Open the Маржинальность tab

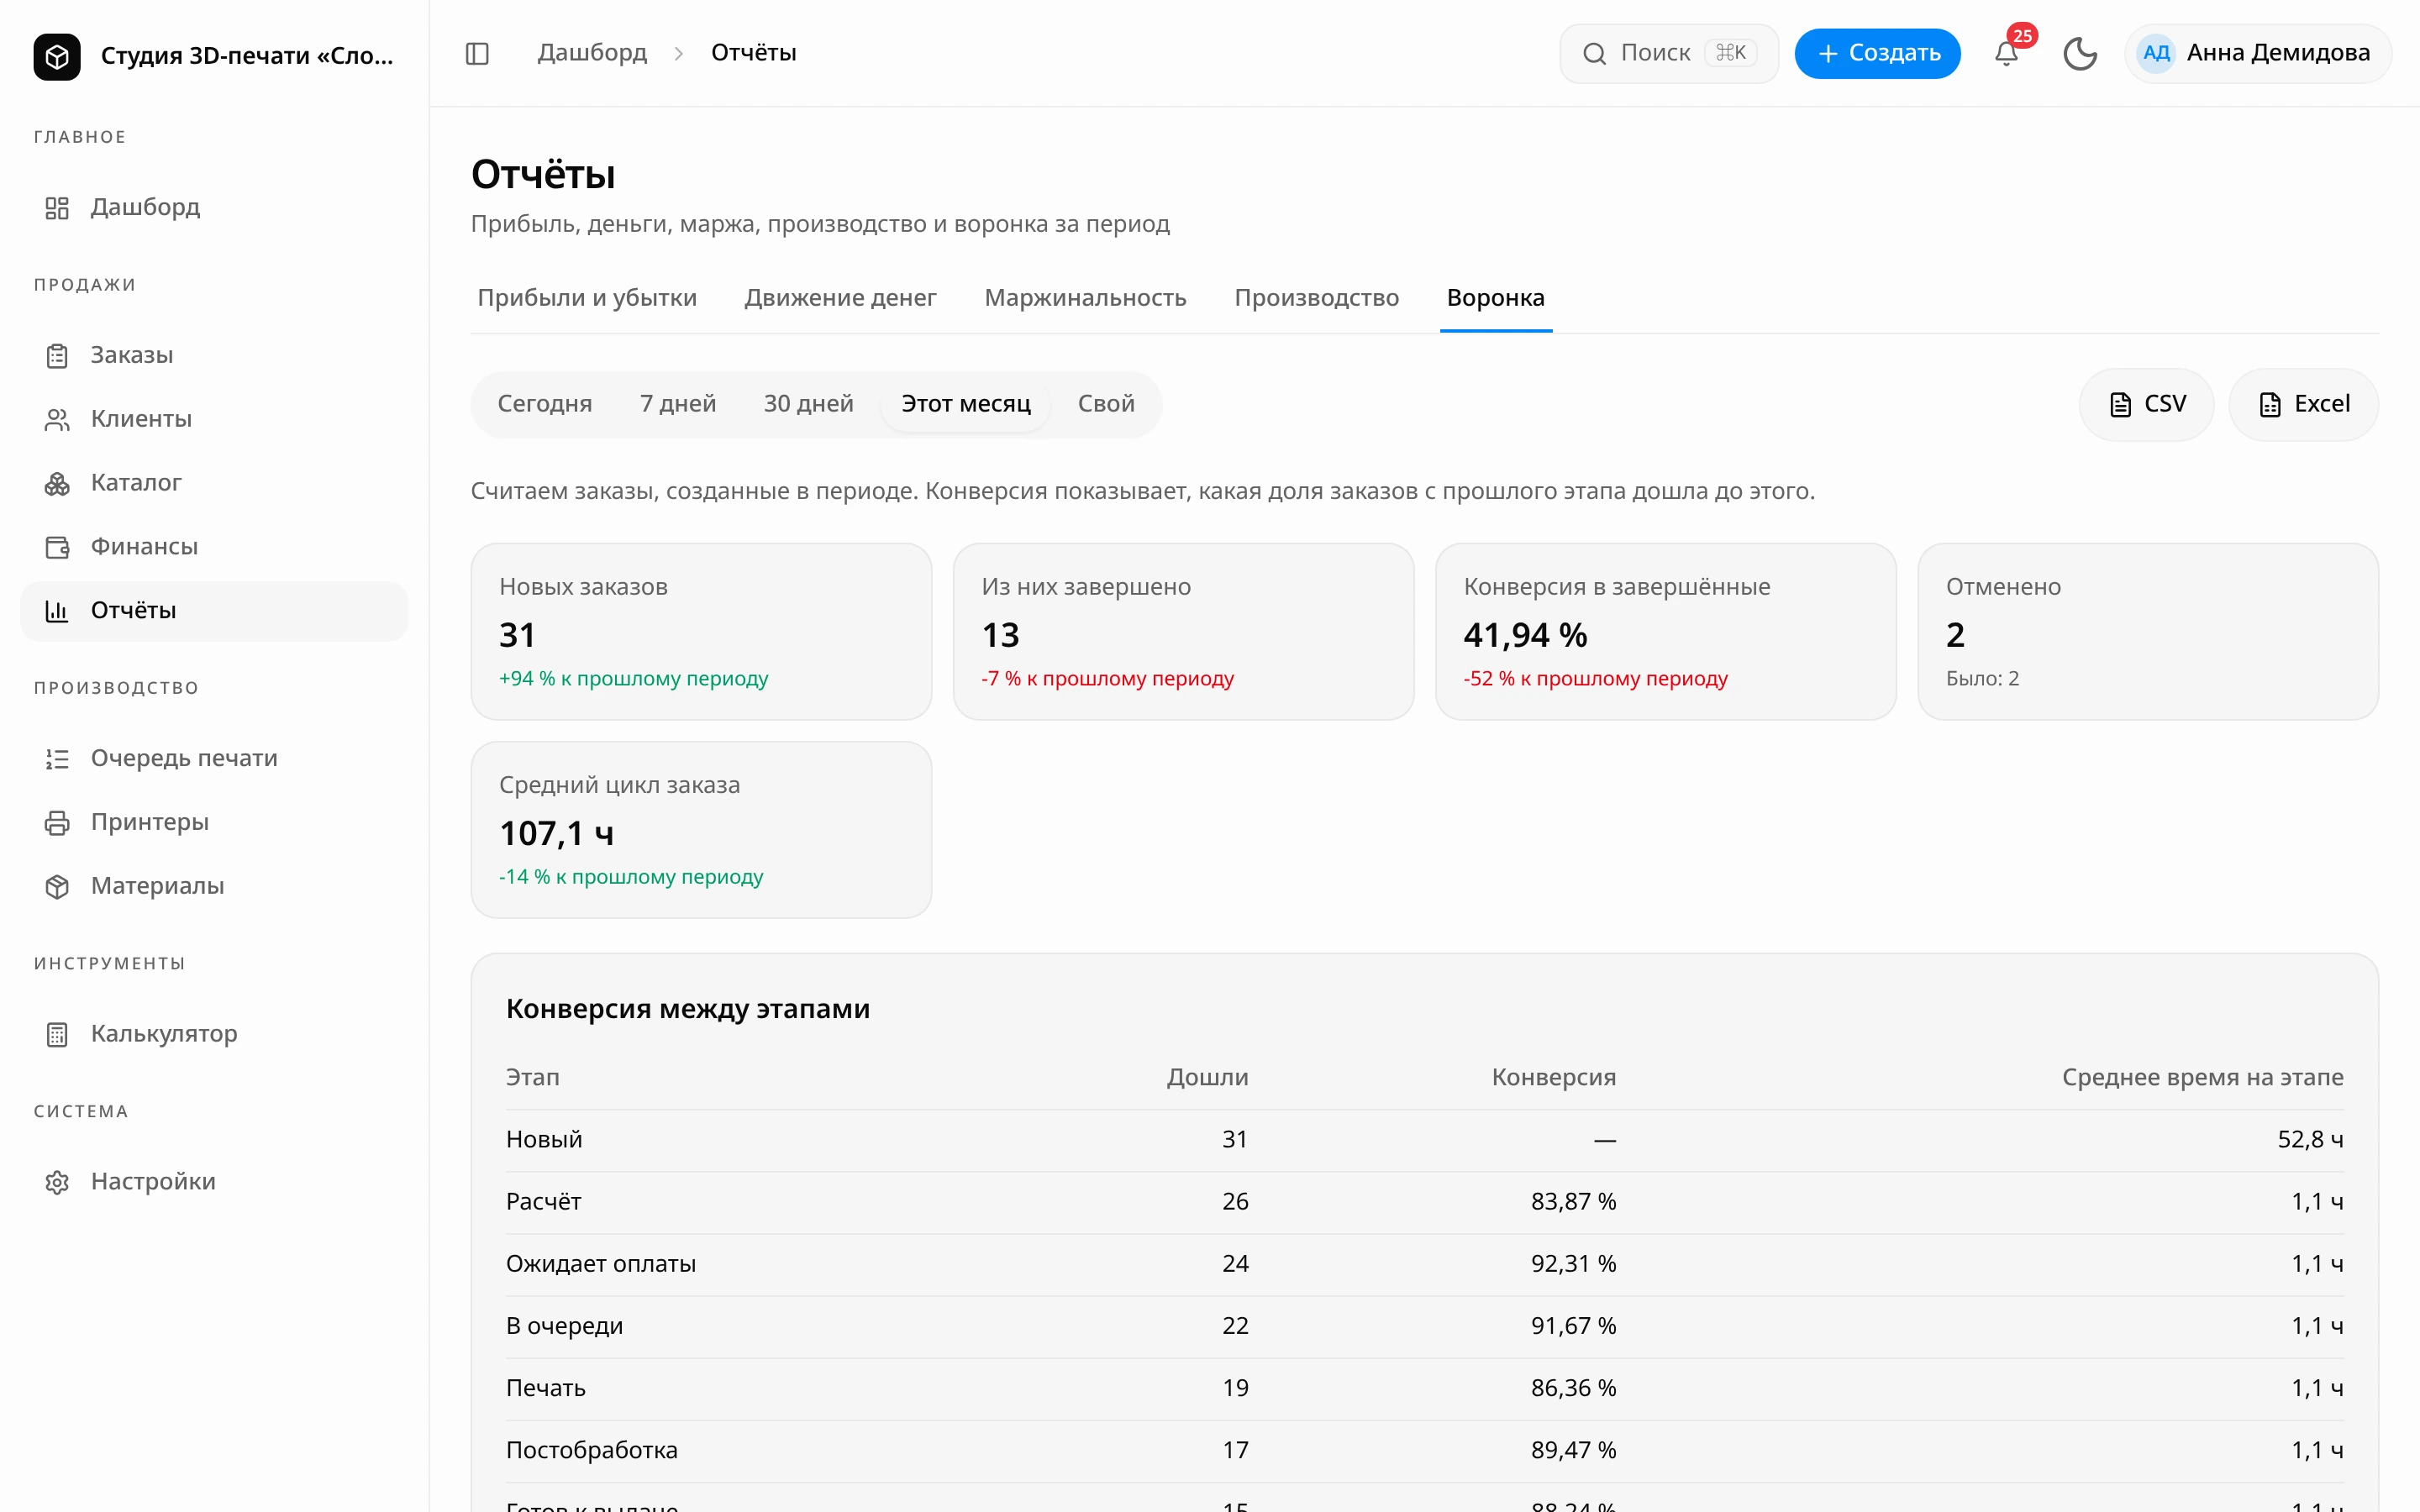(x=1085, y=298)
